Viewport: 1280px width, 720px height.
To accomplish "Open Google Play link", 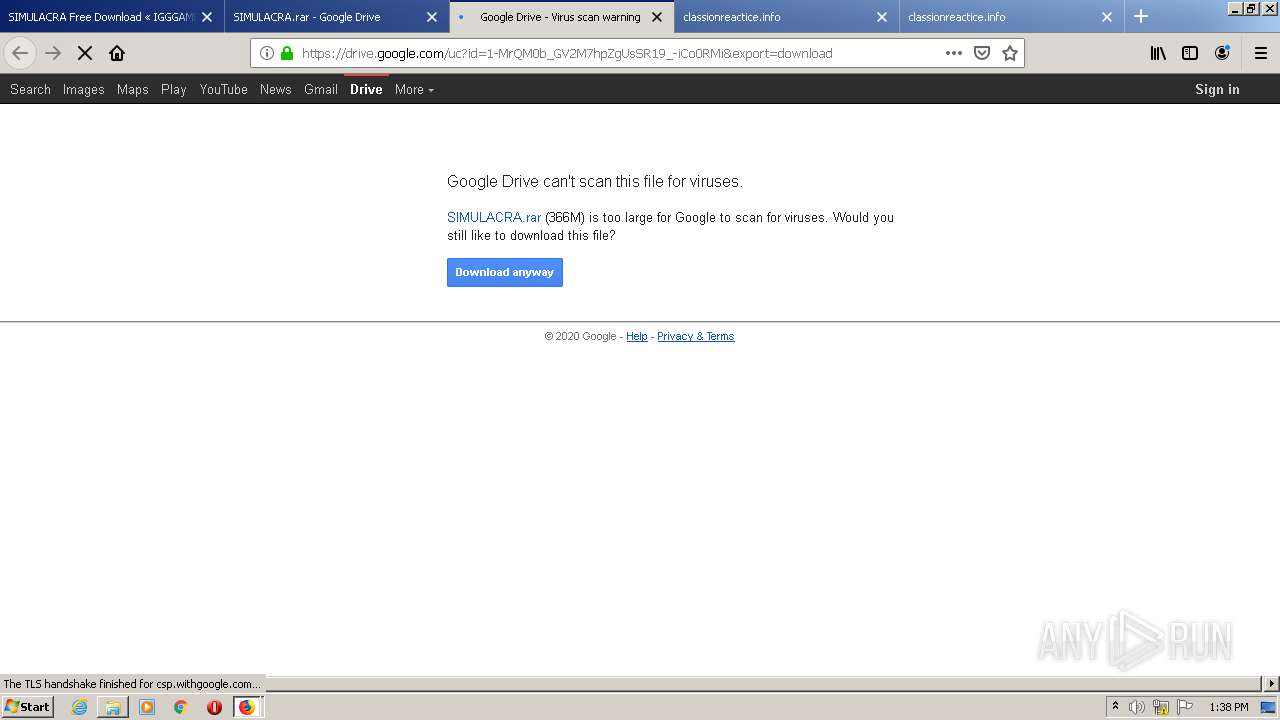I will [x=174, y=89].
